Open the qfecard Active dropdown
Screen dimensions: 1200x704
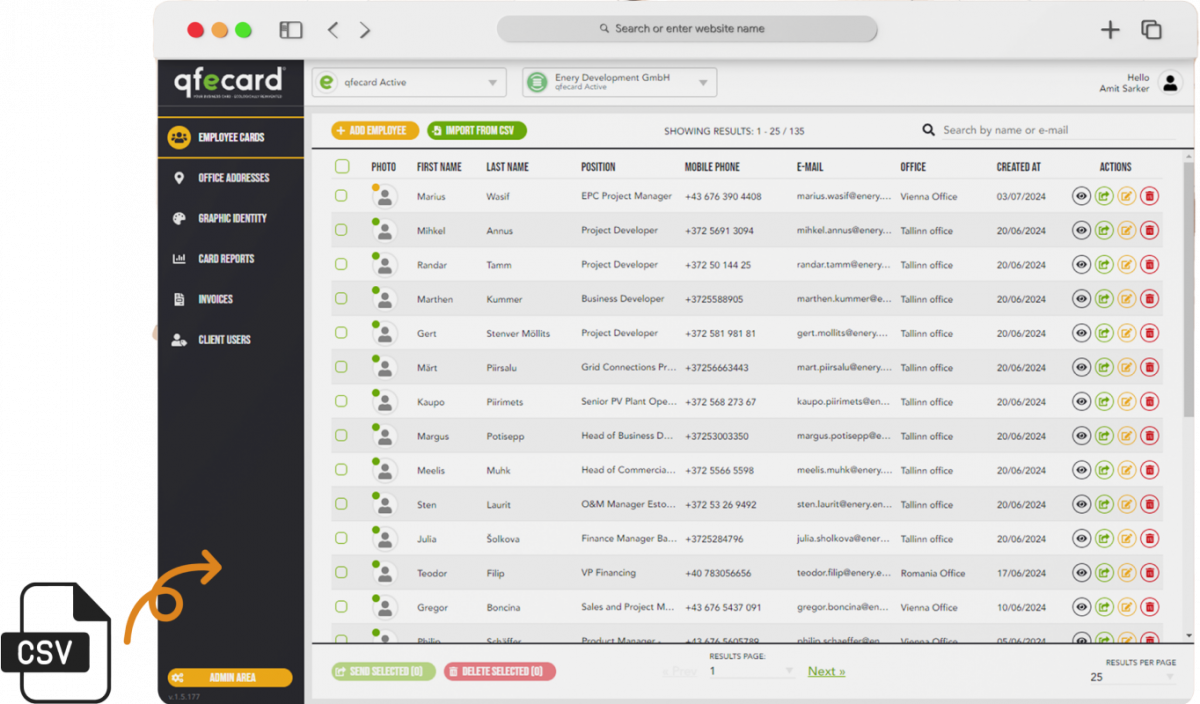(410, 82)
